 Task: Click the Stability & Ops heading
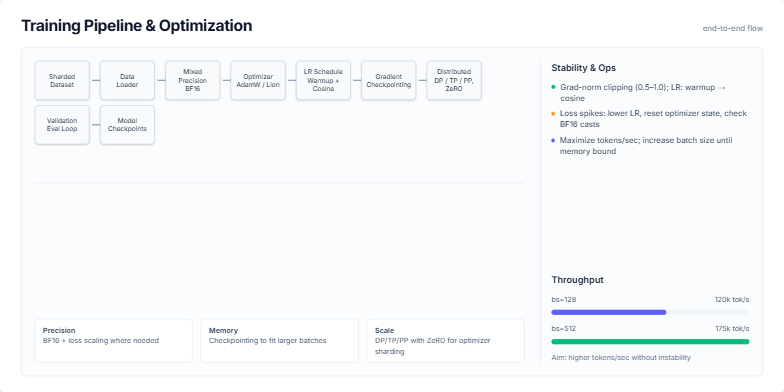click(x=584, y=68)
